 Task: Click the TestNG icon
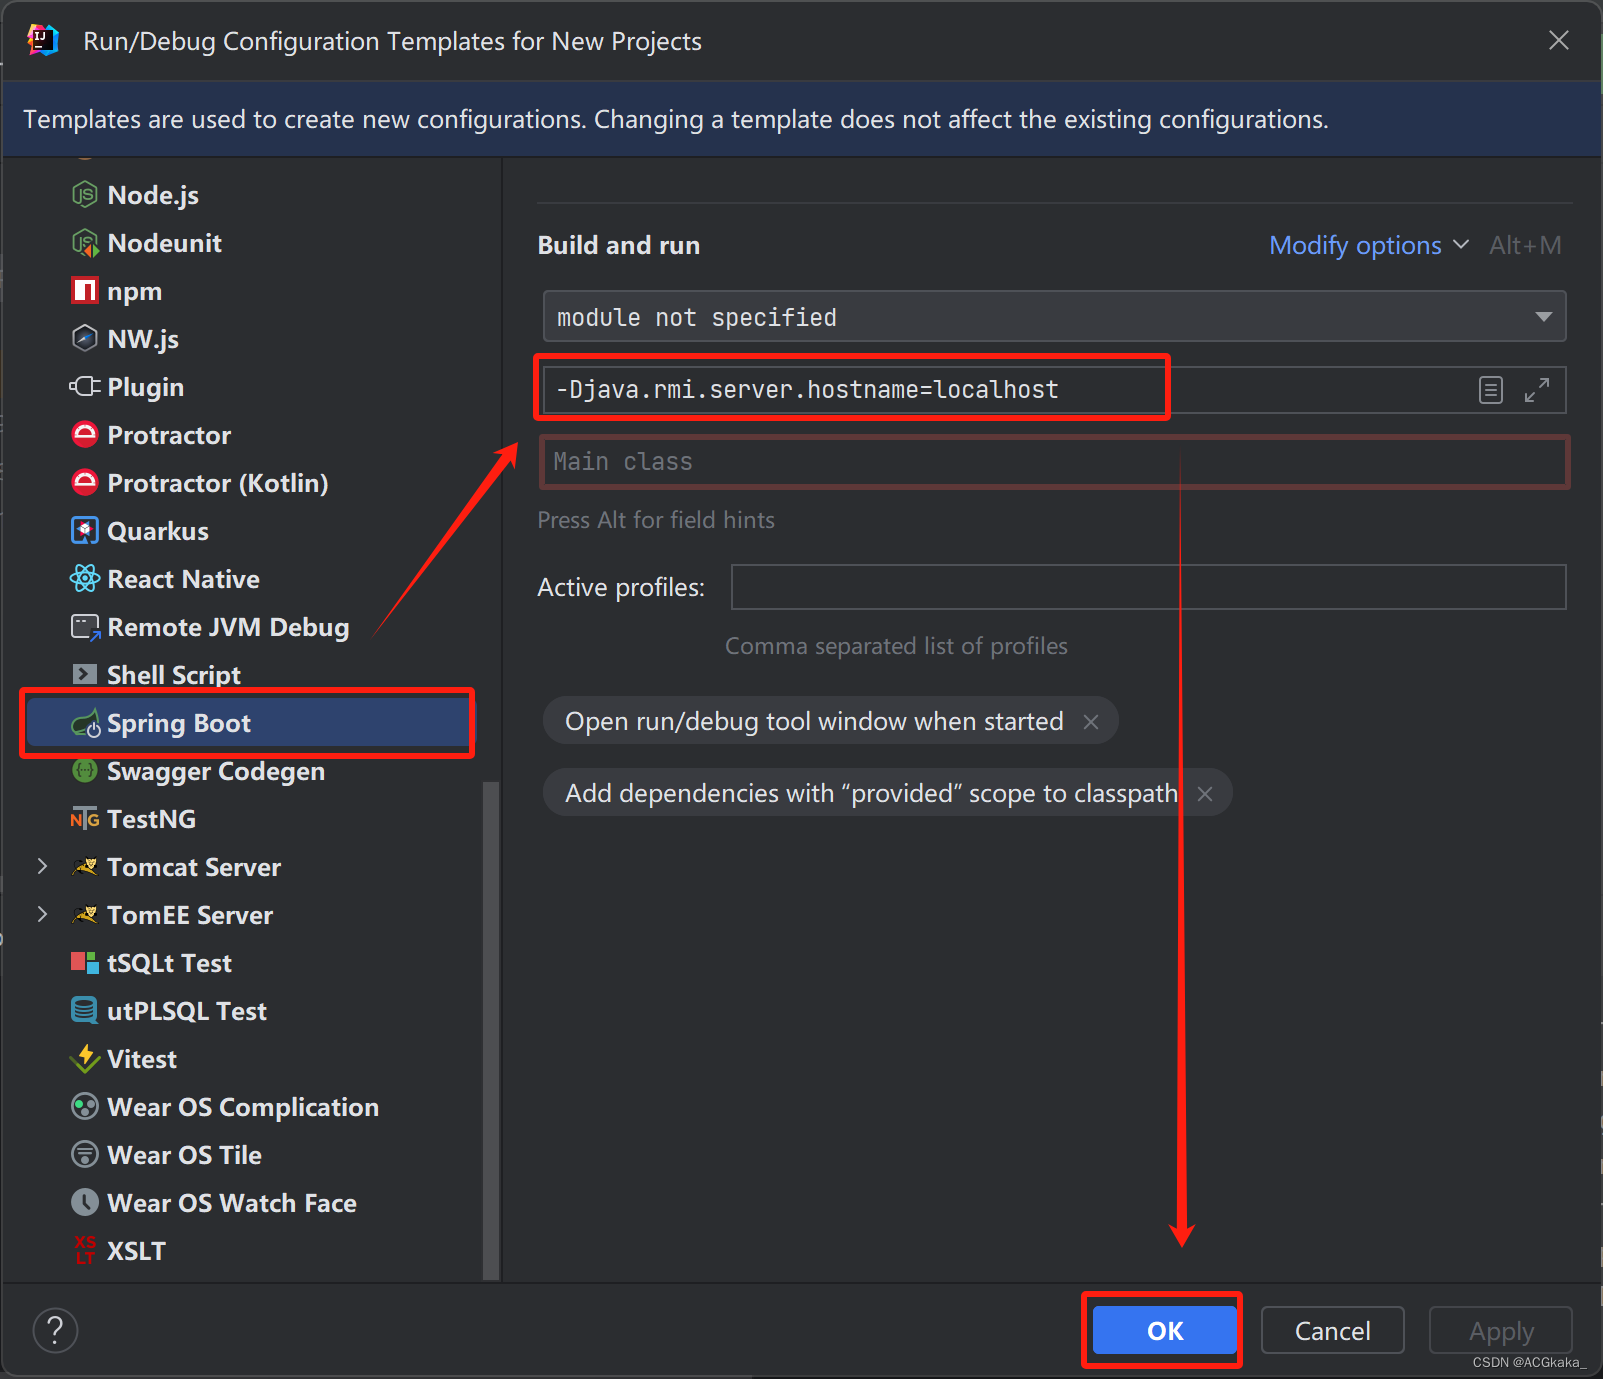point(85,819)
